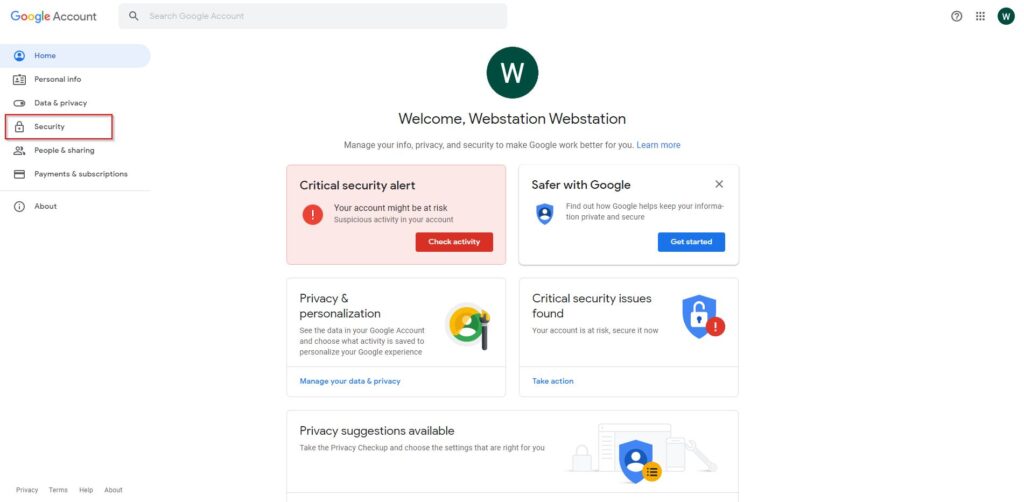Image resolution: width=1024 pixels, height=502 pixels.
Task: Click the search magnifier icon
Action: click(134, 16)
